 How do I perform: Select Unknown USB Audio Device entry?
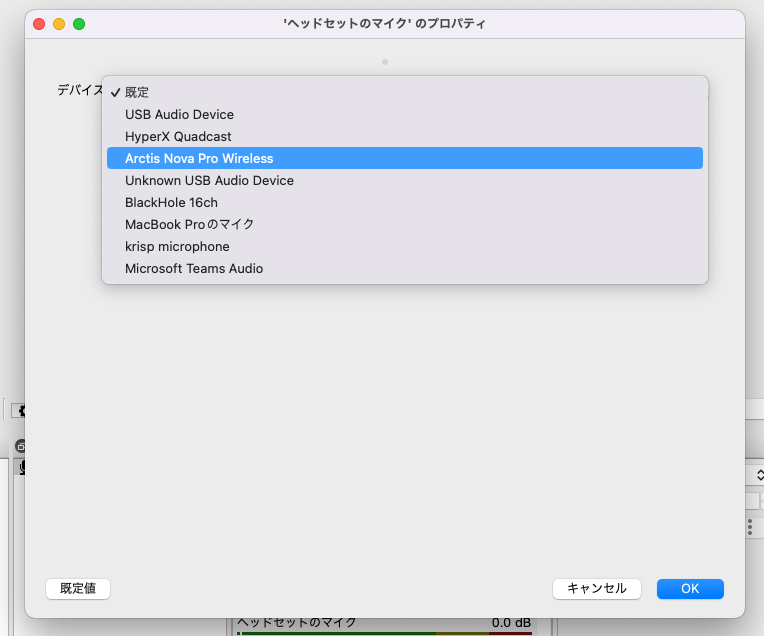tap(404, 180)
